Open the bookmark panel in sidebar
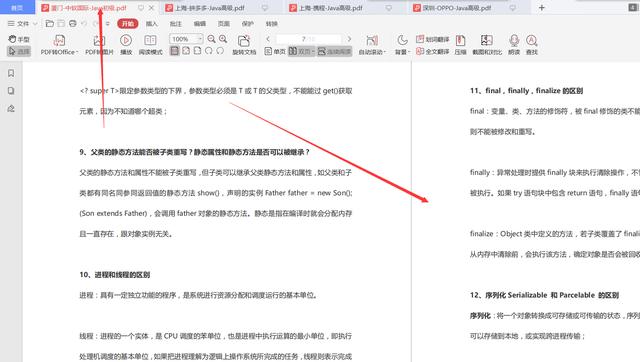 coord(11,73)
